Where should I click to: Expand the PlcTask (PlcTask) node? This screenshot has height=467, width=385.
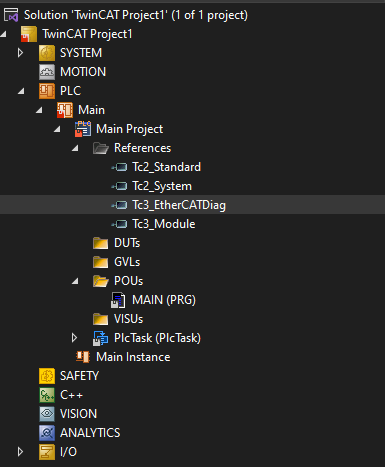74,338
